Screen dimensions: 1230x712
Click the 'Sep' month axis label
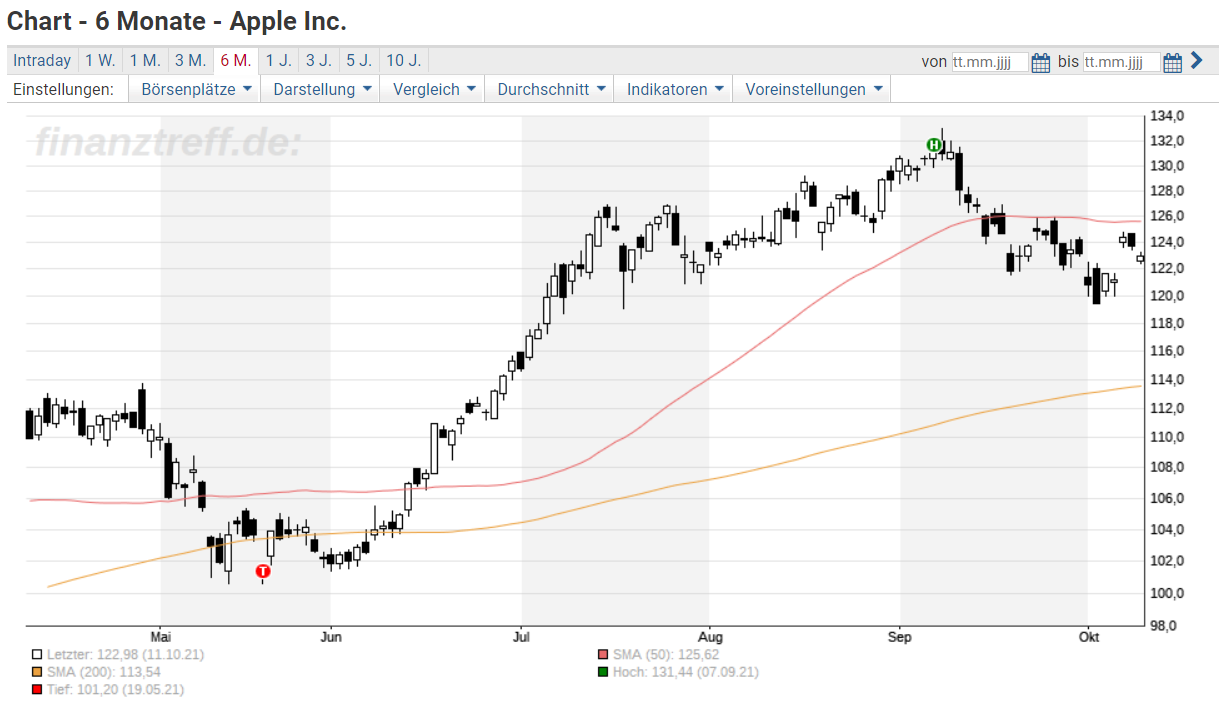point(900,636)
